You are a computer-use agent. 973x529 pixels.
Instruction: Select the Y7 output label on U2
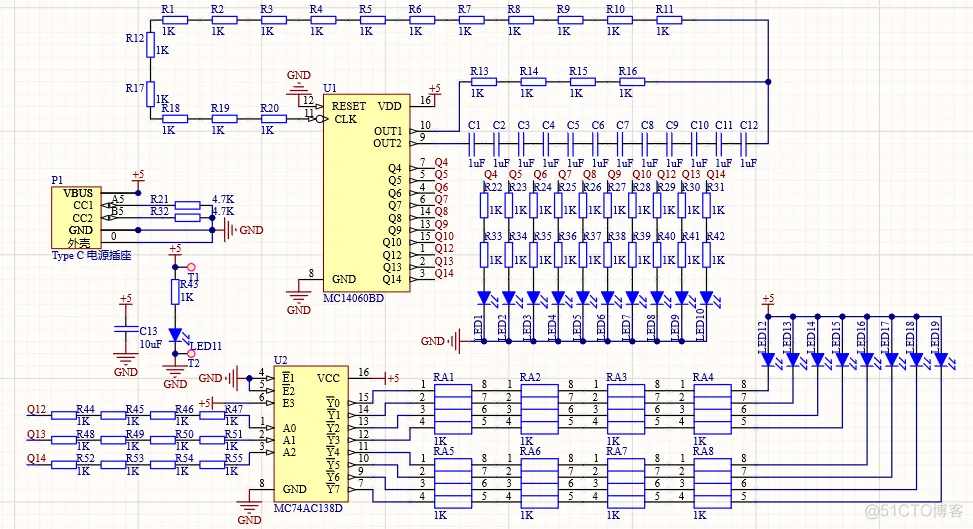334,489
